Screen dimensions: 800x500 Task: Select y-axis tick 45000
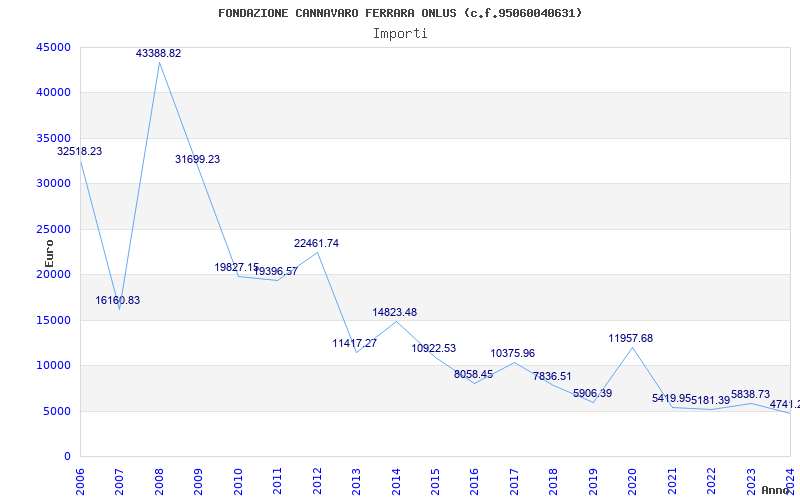click(53, 47)
